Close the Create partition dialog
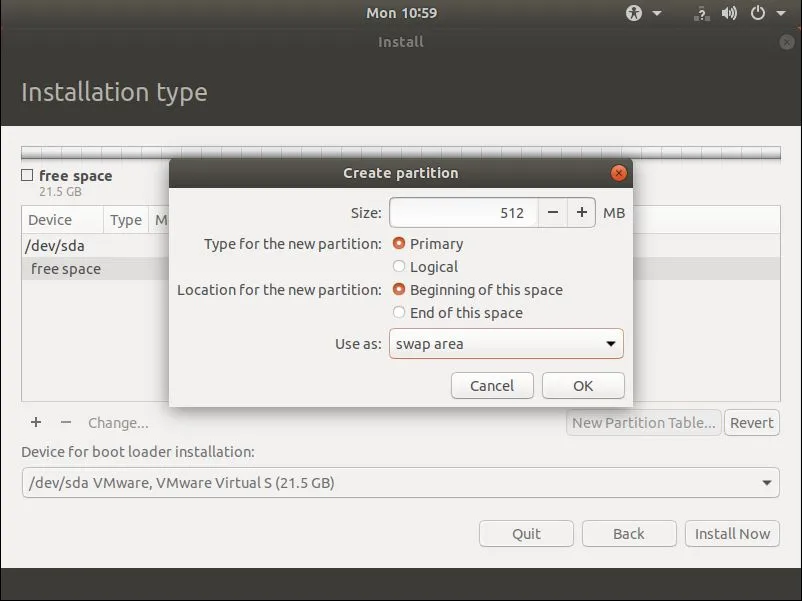Viewport: 802px width, 601px height. [619, 173]
